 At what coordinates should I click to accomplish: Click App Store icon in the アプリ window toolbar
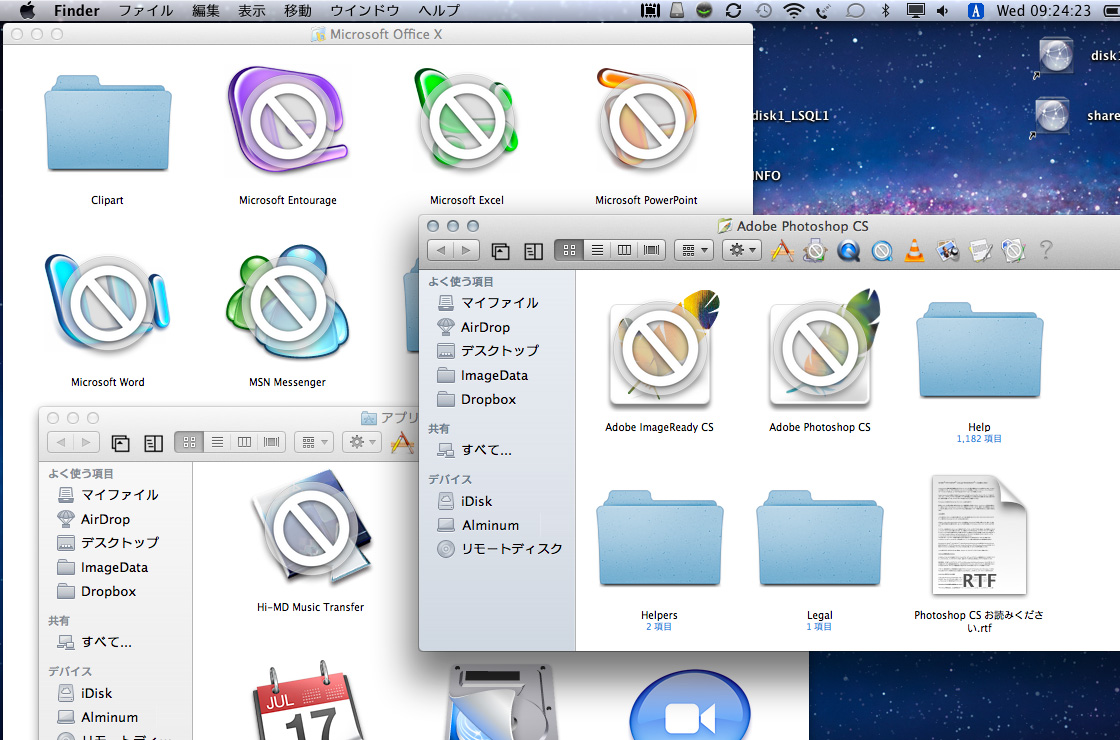tap(402, 443)
